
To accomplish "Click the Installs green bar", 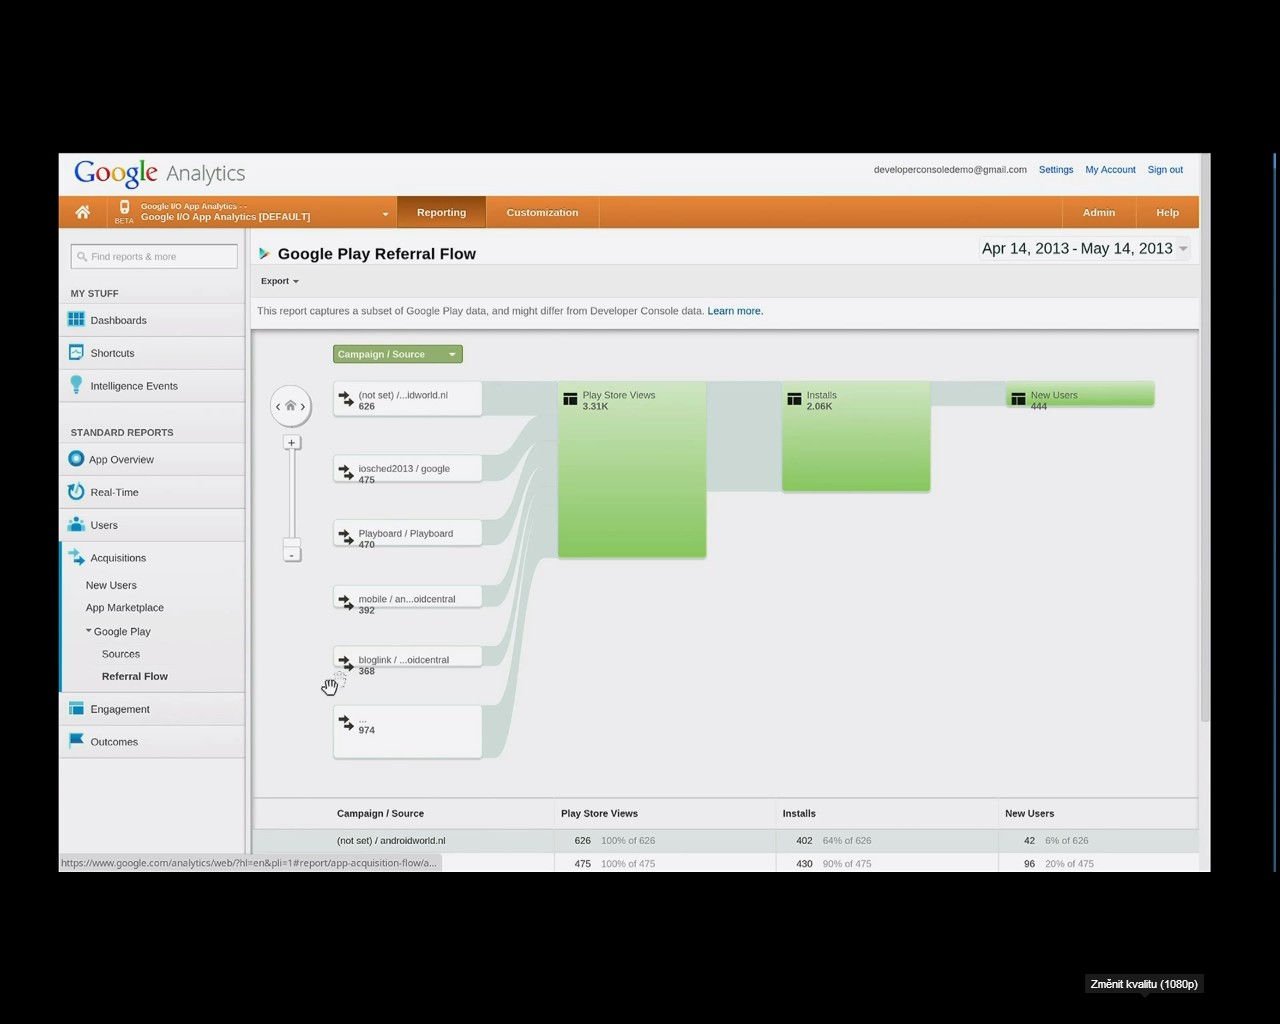I will tap(856, 436).
